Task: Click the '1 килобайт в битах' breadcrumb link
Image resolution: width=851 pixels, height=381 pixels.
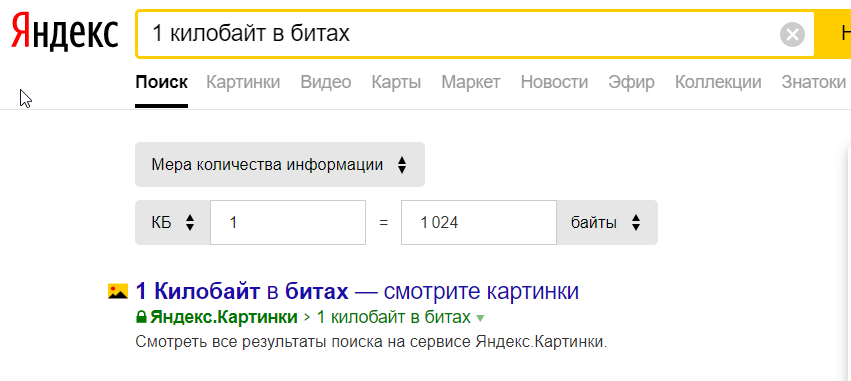Action: tap(393, 317)
